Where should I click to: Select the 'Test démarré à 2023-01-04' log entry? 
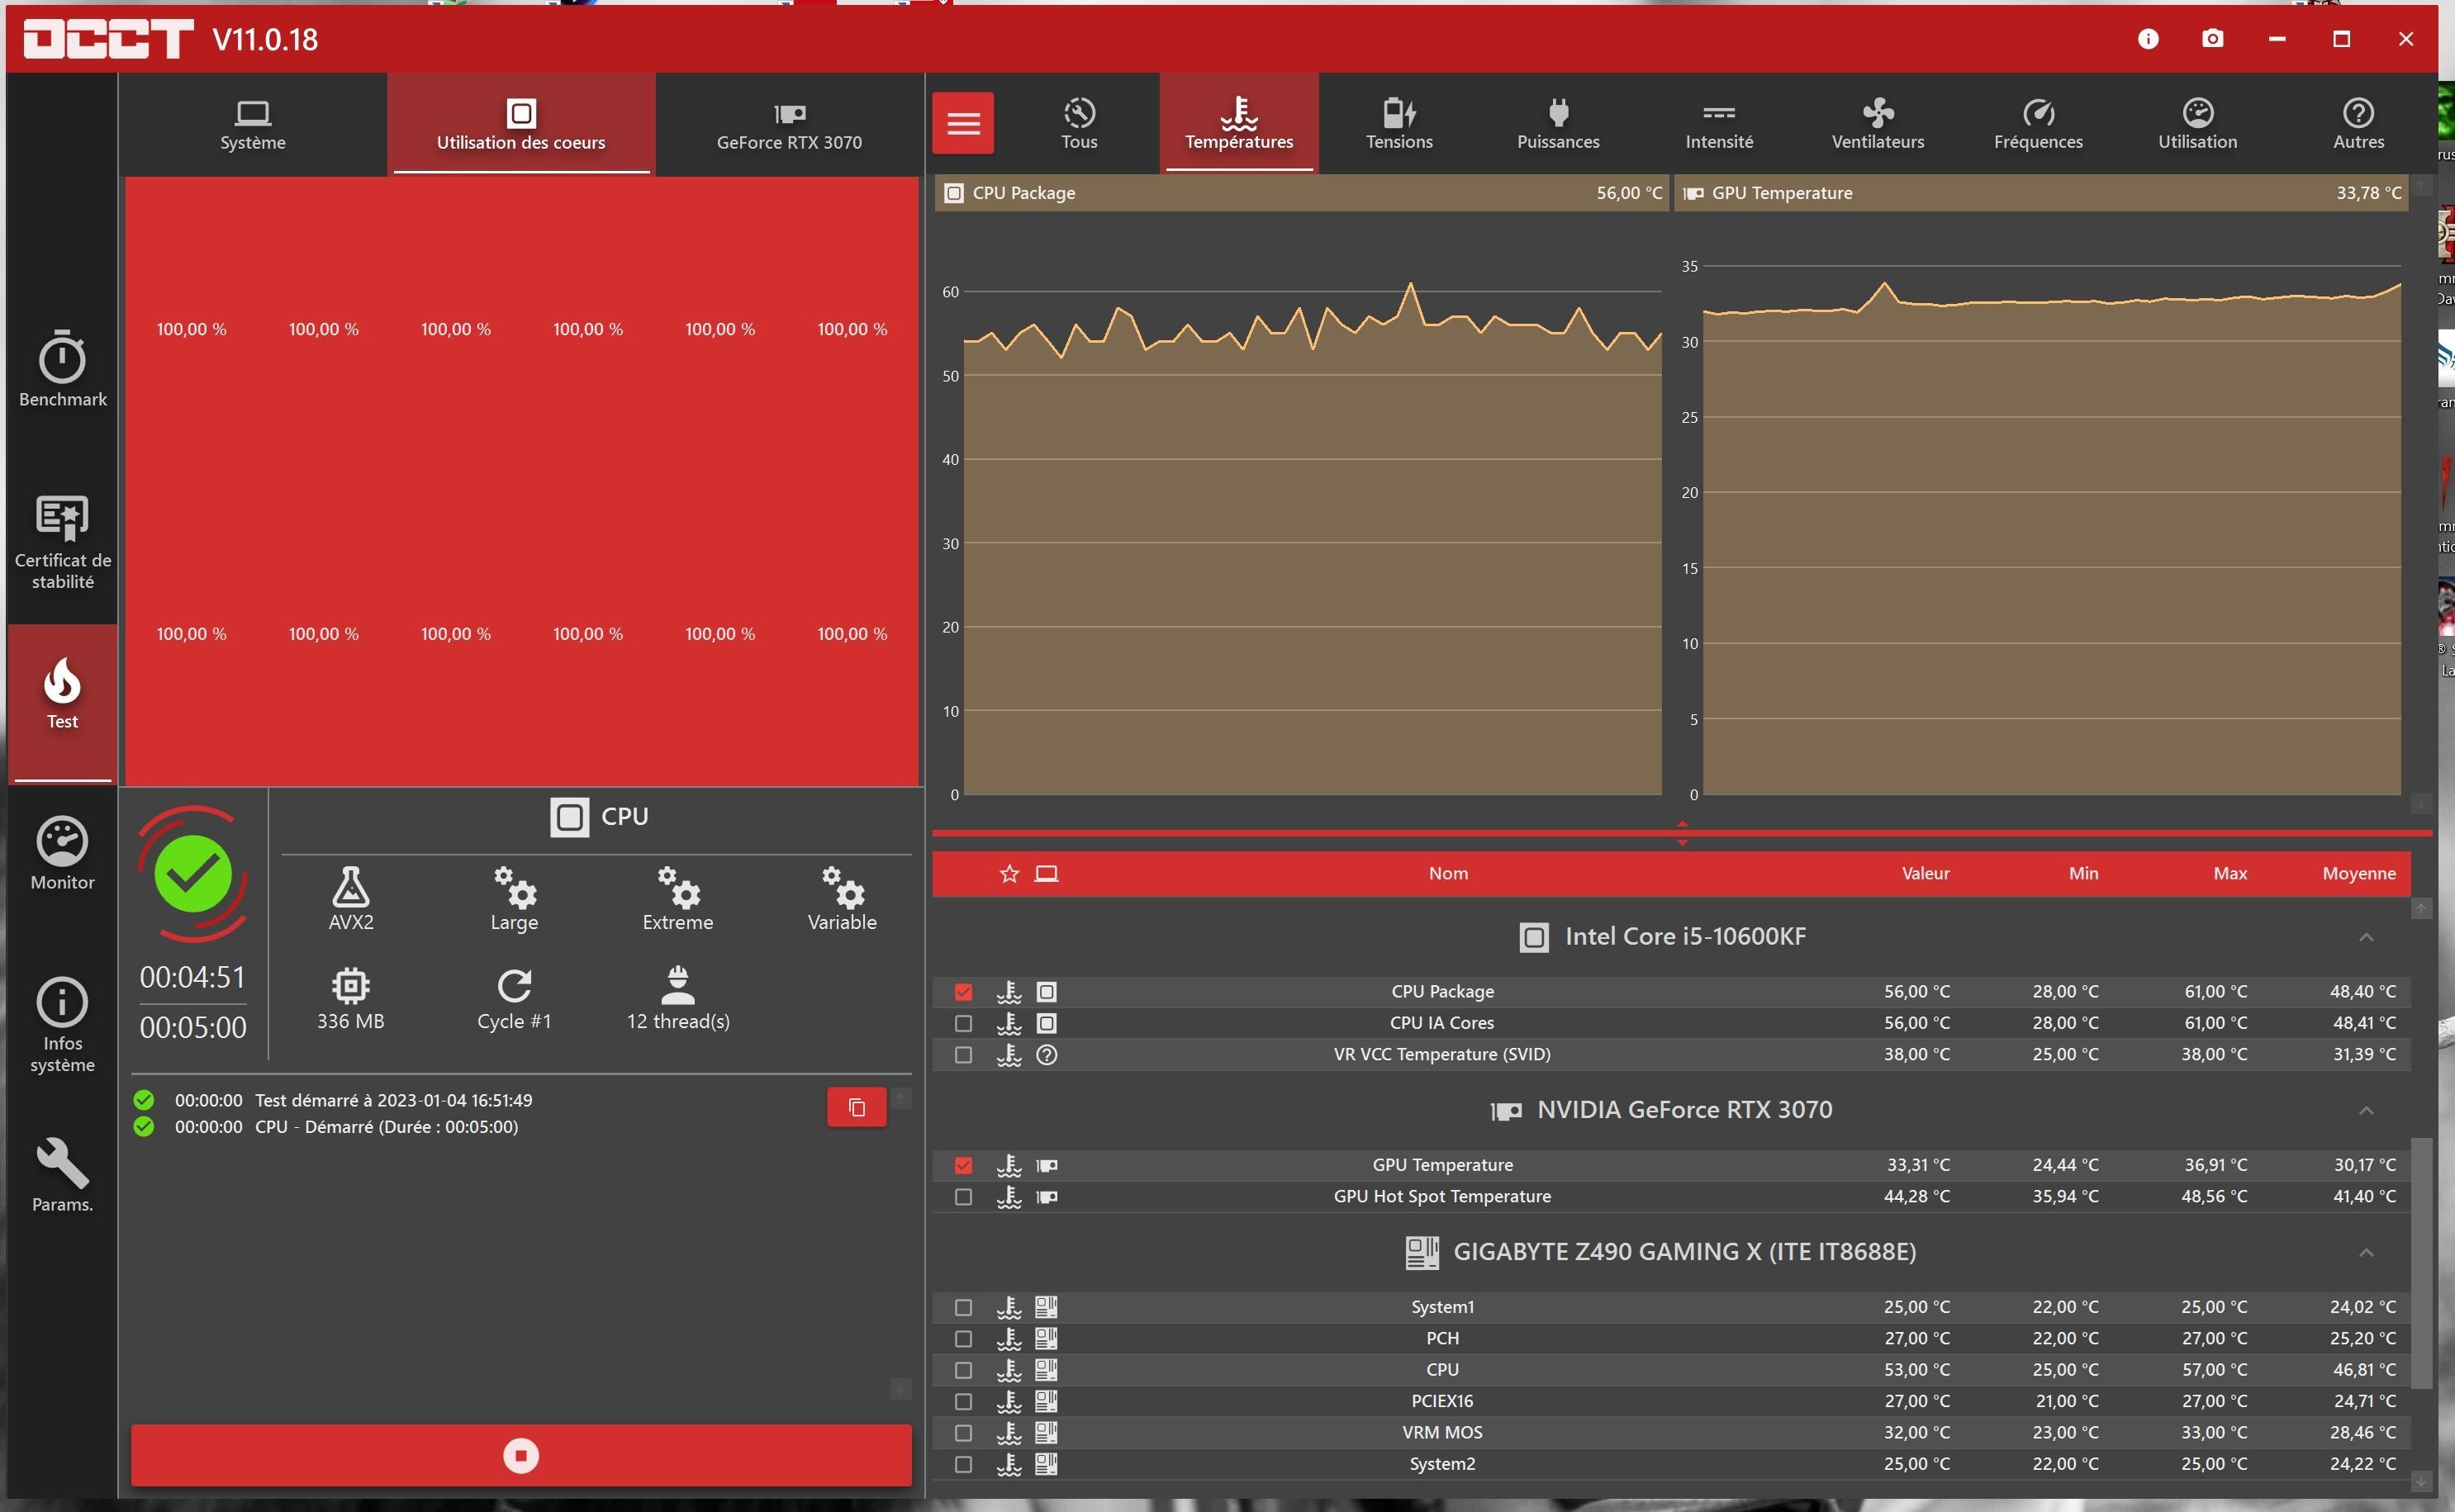[x=393, y=1100]
